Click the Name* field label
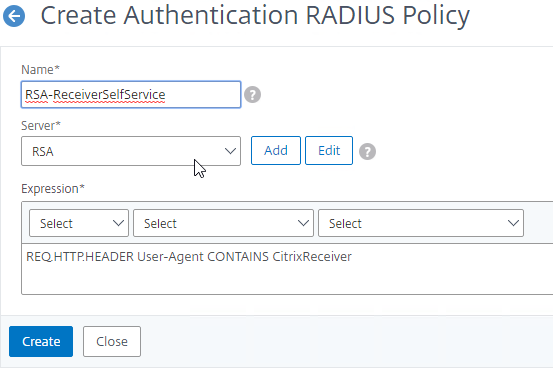The image size is (553, 368). [x=41, y=70]
